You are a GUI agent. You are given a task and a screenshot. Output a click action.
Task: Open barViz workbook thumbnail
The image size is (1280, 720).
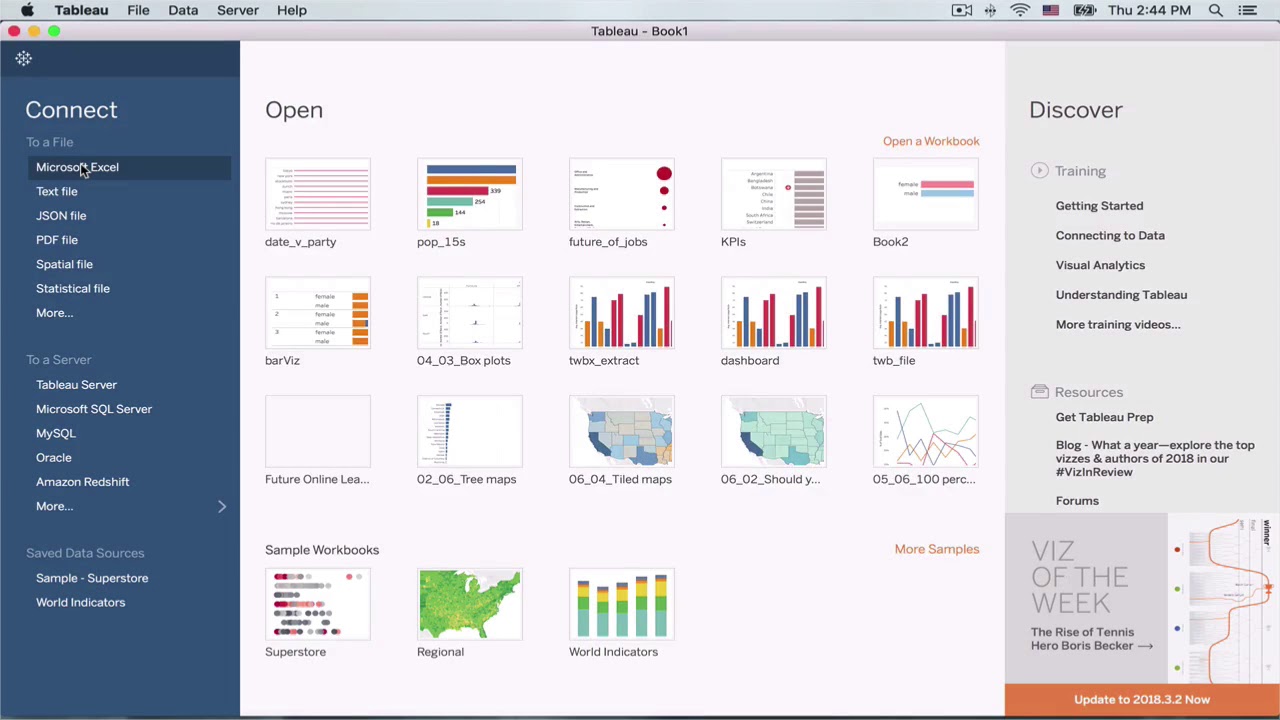[318, 313]
